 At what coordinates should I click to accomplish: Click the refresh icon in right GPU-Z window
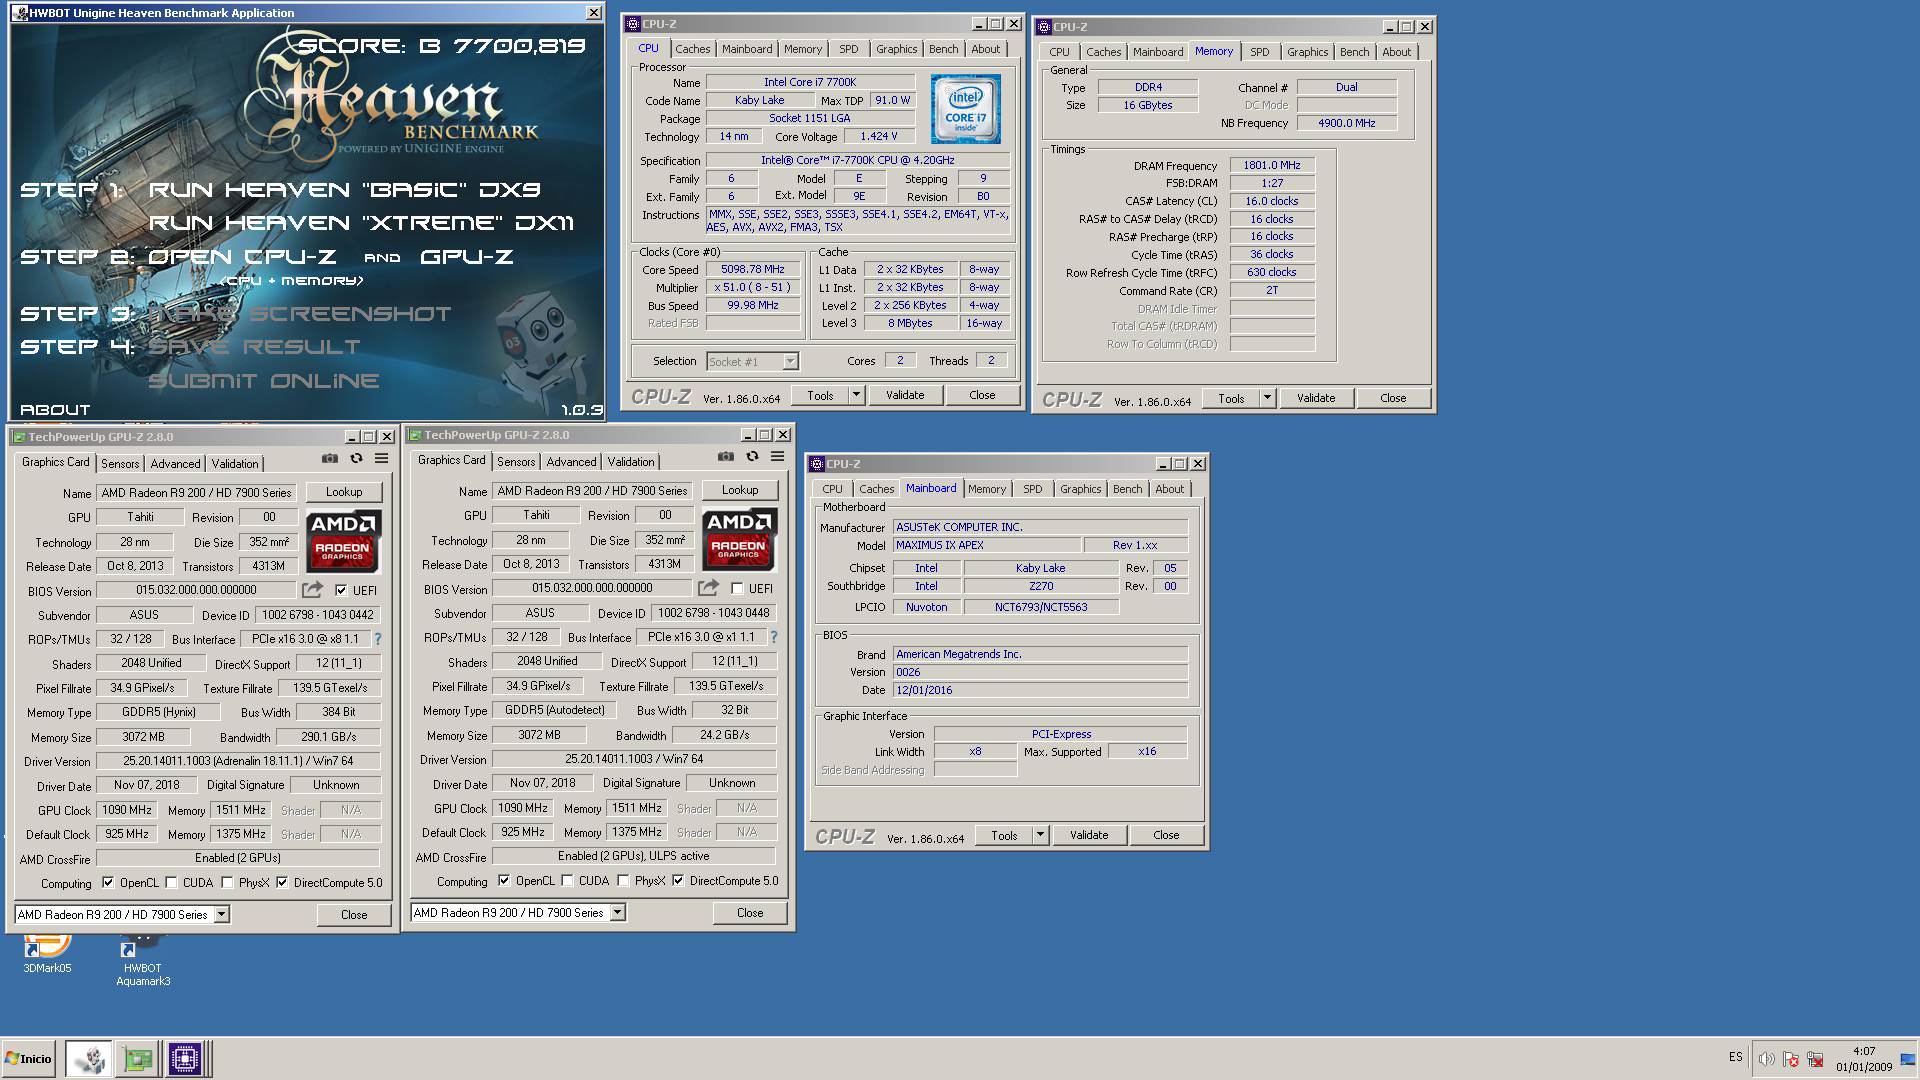pyautogui.click(x=752, y=456)
